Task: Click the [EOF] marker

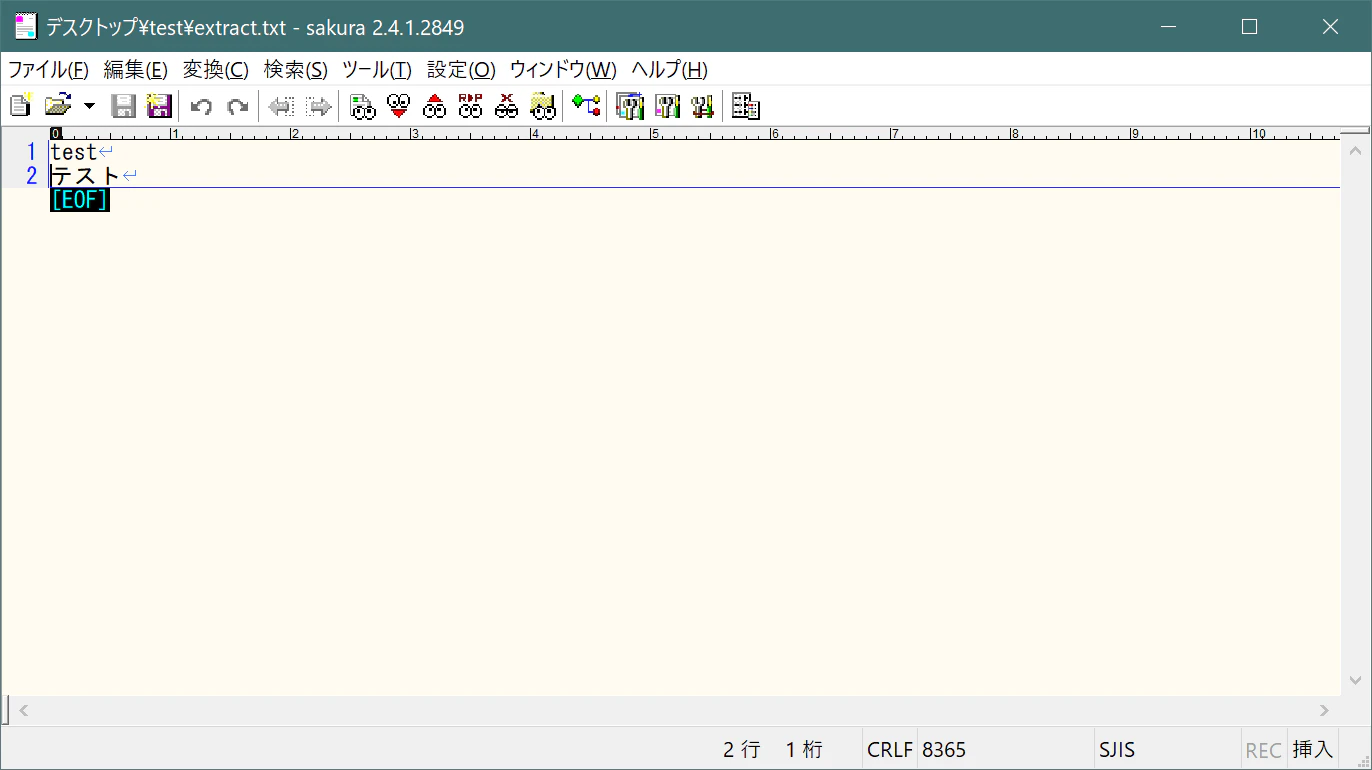Action: click(x=79, y=200)
